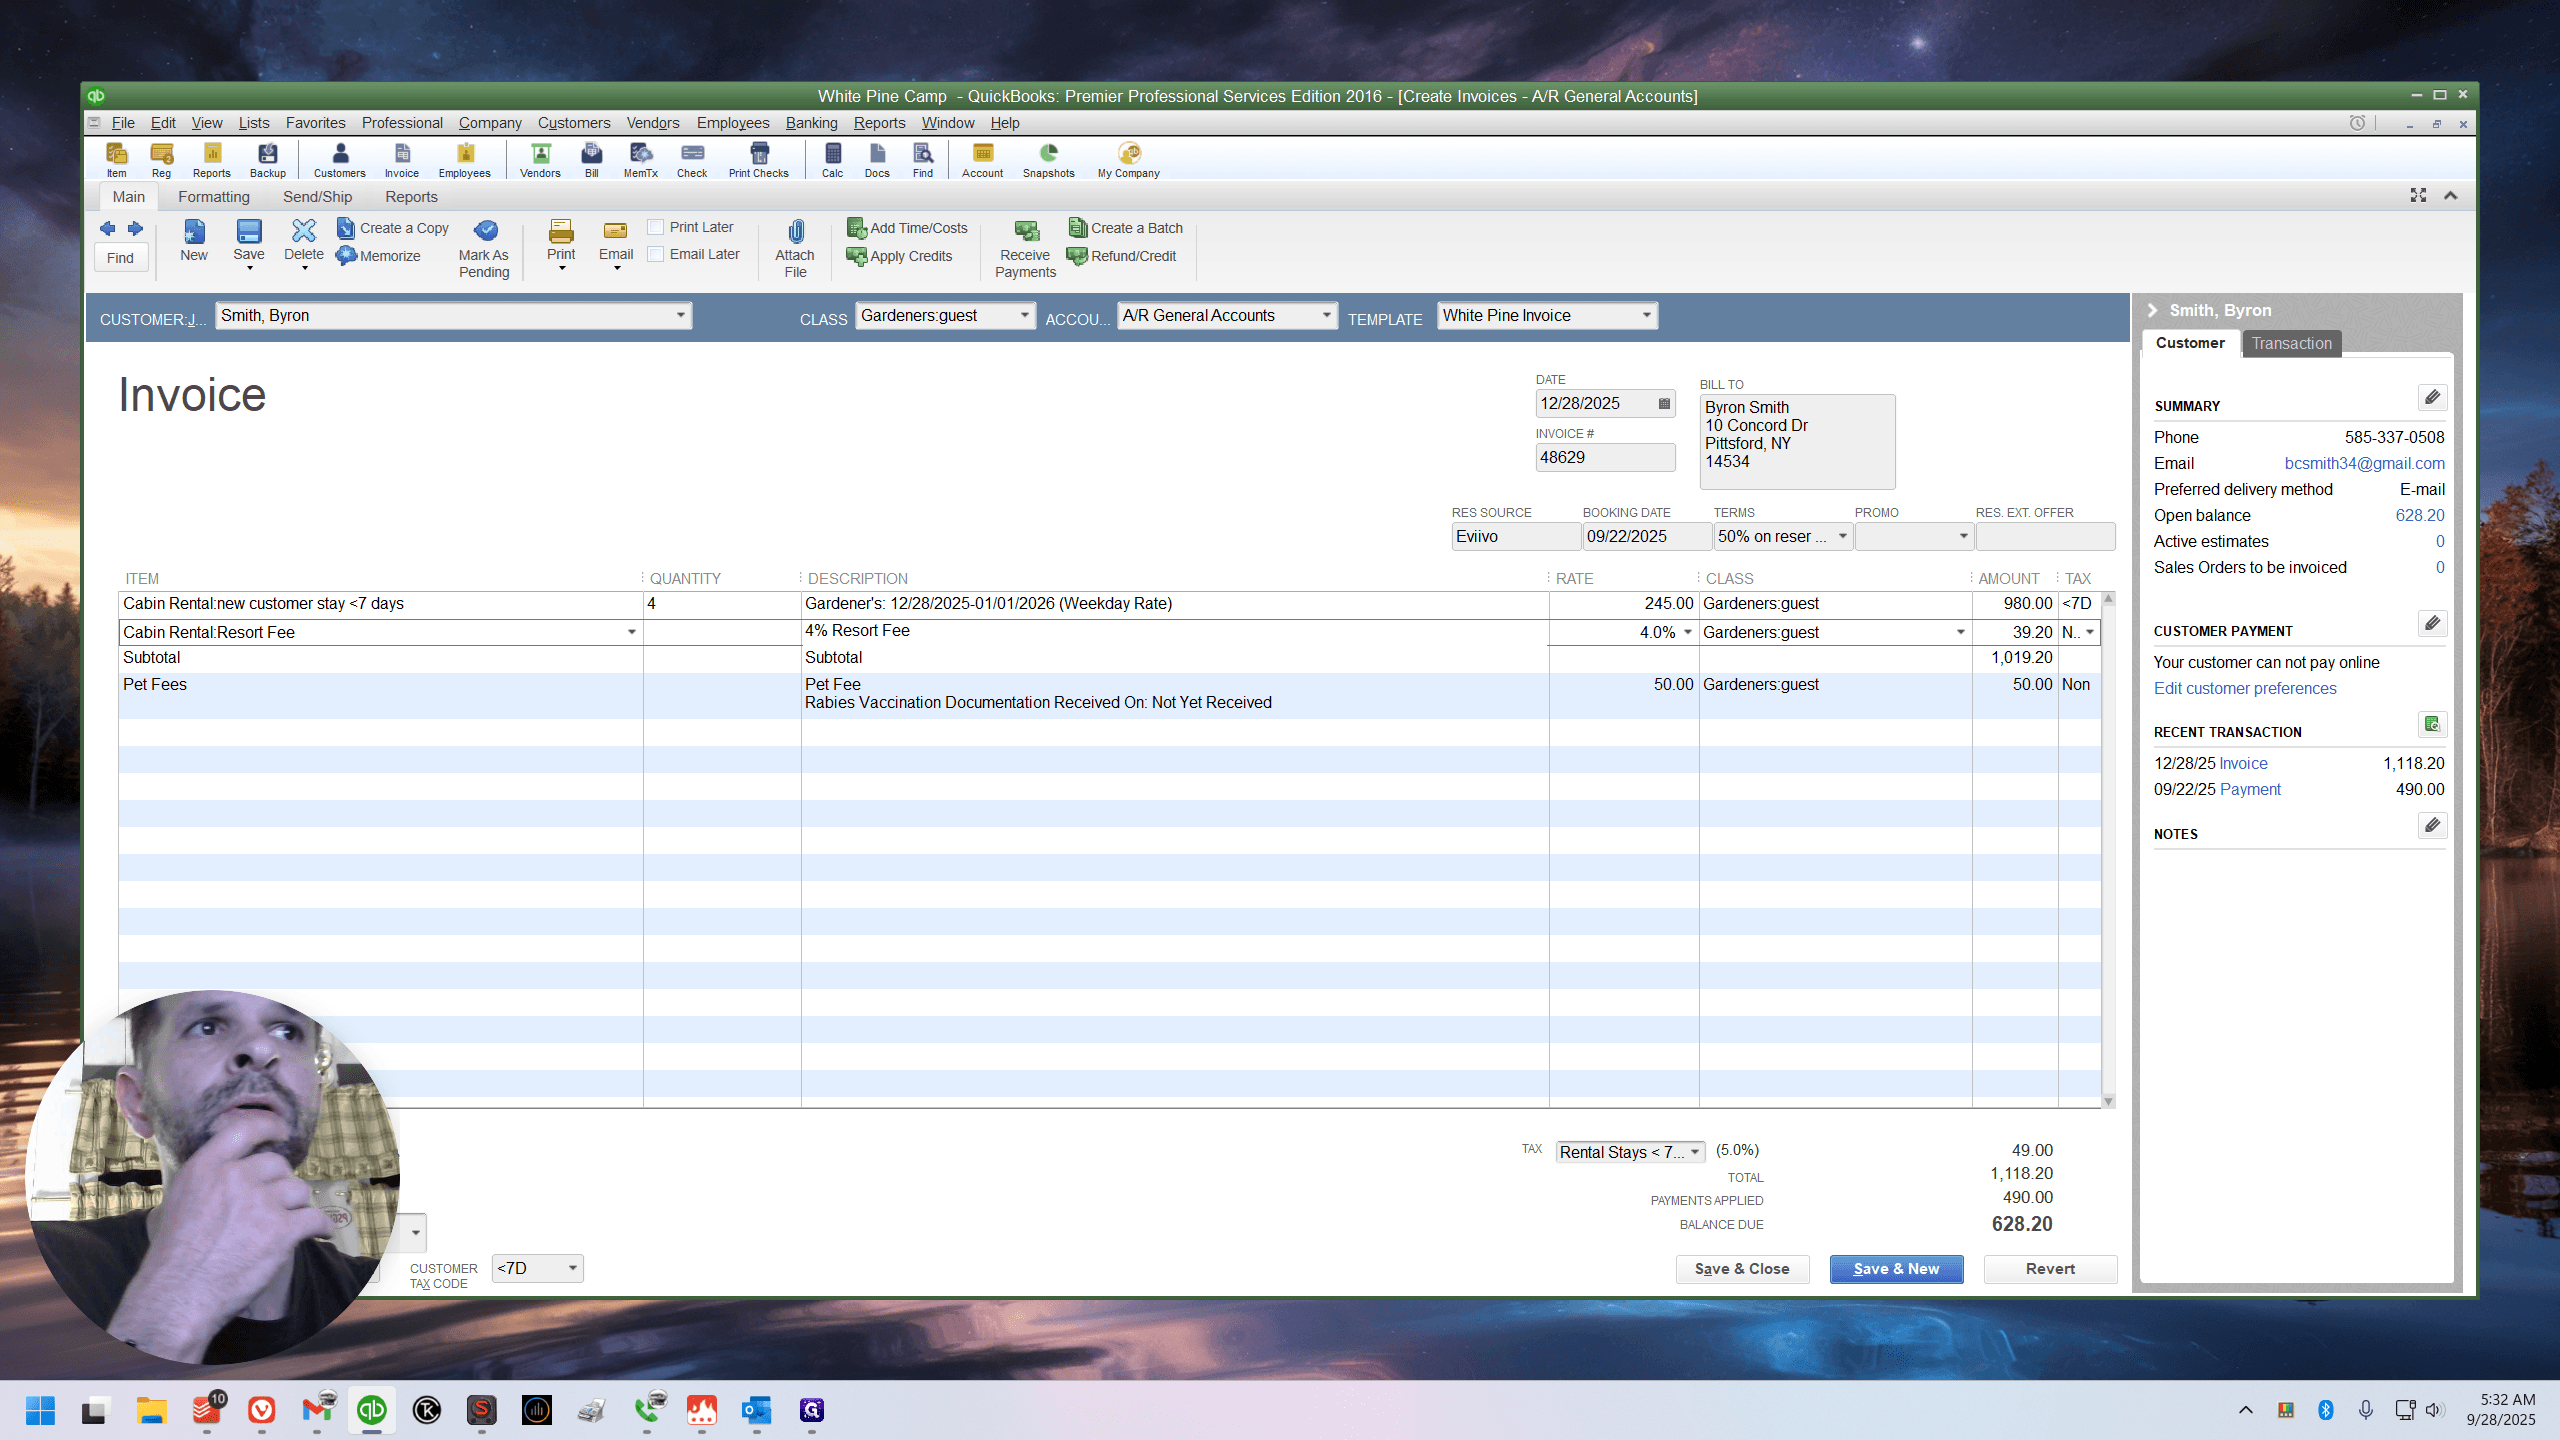Click the Print Checks toolbar icon
Screen dimensions: 2560x1440
[758, 159]
